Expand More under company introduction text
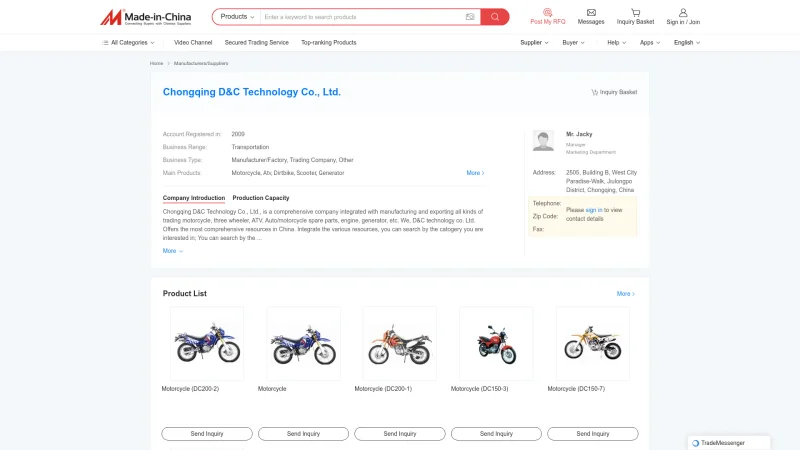800x450 pixels. (172, 251)
